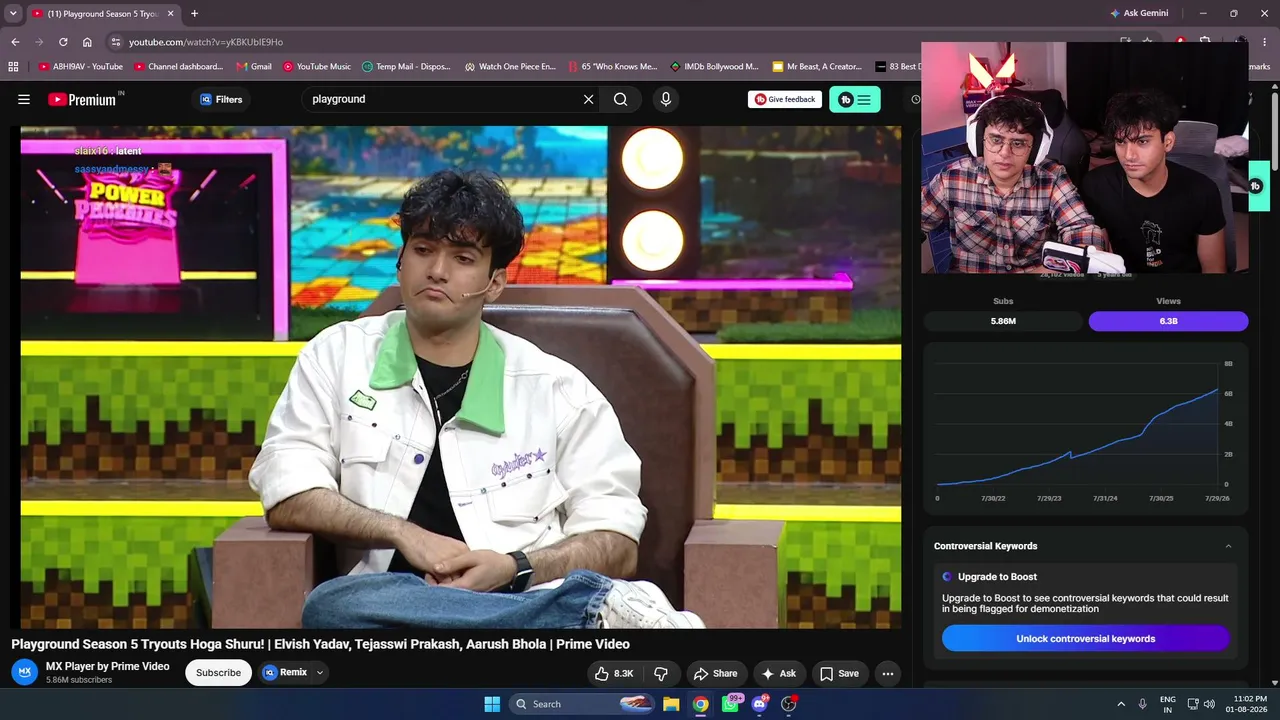Open the tab search dropdown arrow
1280x720 pixels.
click(13, 13)
